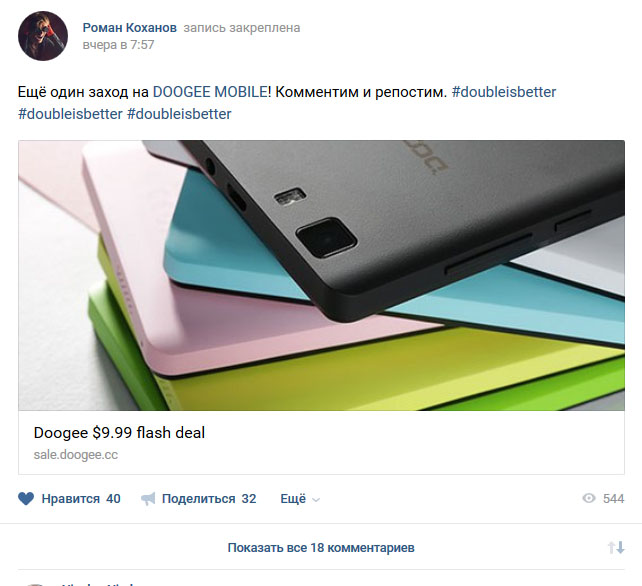Viewport: 642px width, 586px height.
Task: Follow the DOOGEE MOBILE link
Action: [x=210, y=92]
